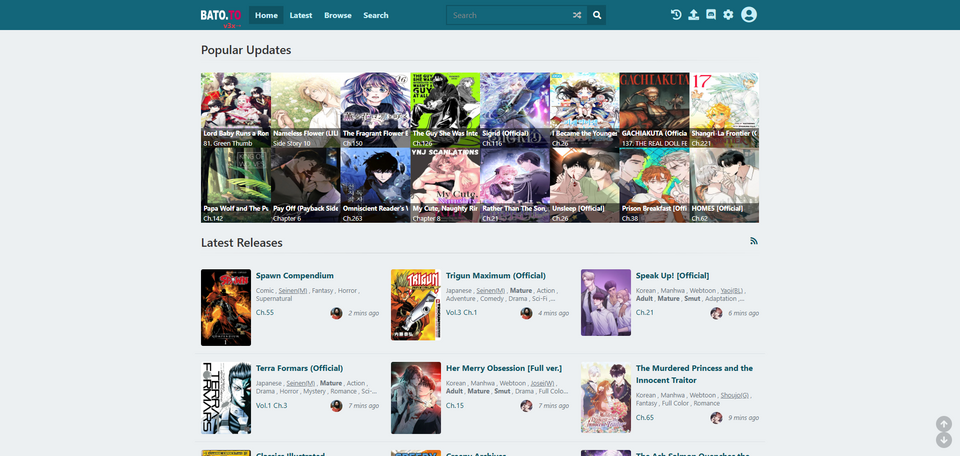Viewport: 960px width, 456px height.
Task: Open Lord Baby Runs a Romance thumbnail
Action: pos(236,110)
